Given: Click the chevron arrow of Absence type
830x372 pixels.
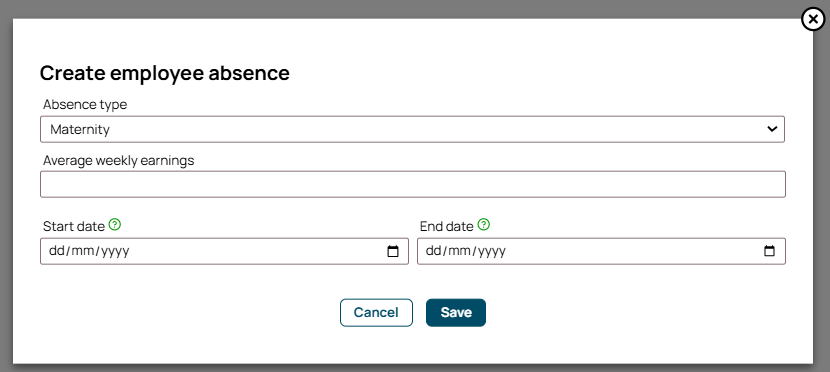Looking at the screenshot, I should click(772, 129).
